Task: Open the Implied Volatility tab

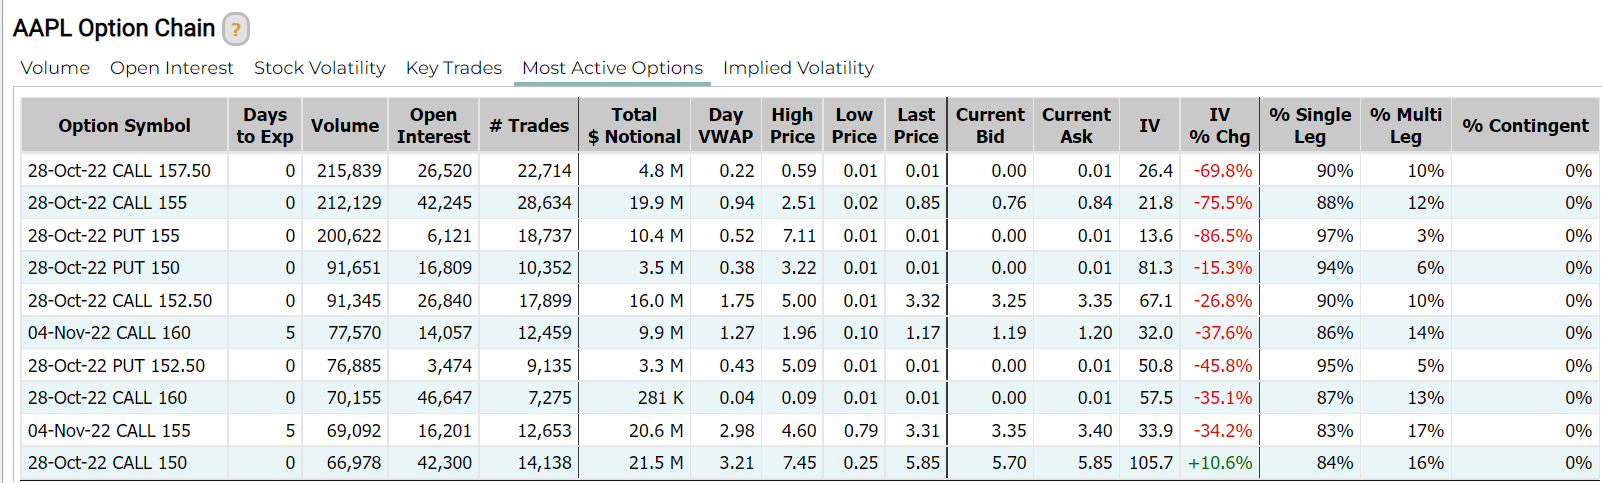Action: click(x=798, y=68)
